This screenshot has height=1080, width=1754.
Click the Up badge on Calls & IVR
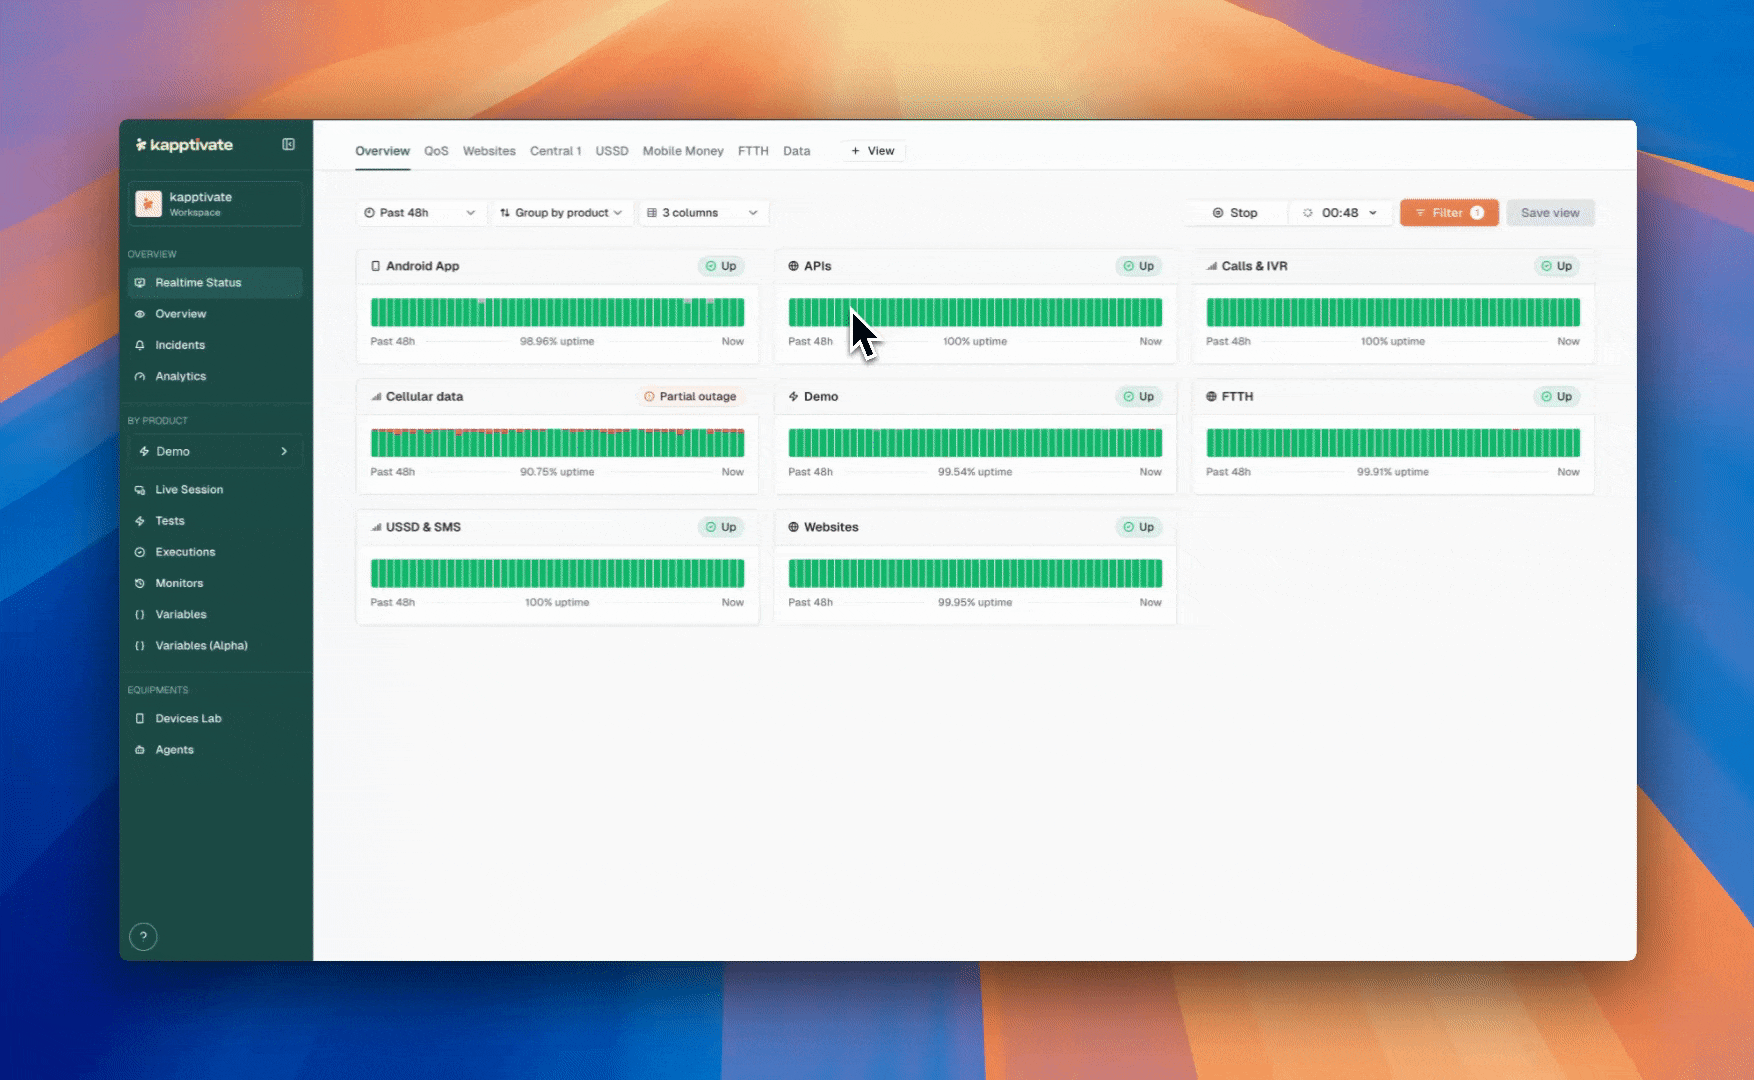click(x=1557, y=266)
